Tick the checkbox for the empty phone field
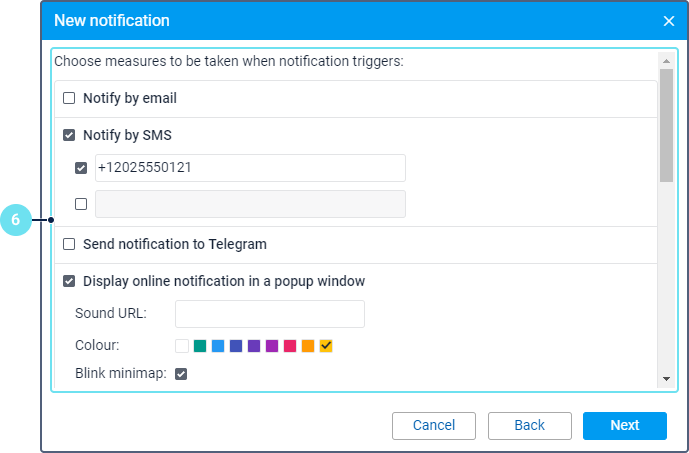The width and height of the screenshot is (689, 453). (x=81, y=204)
